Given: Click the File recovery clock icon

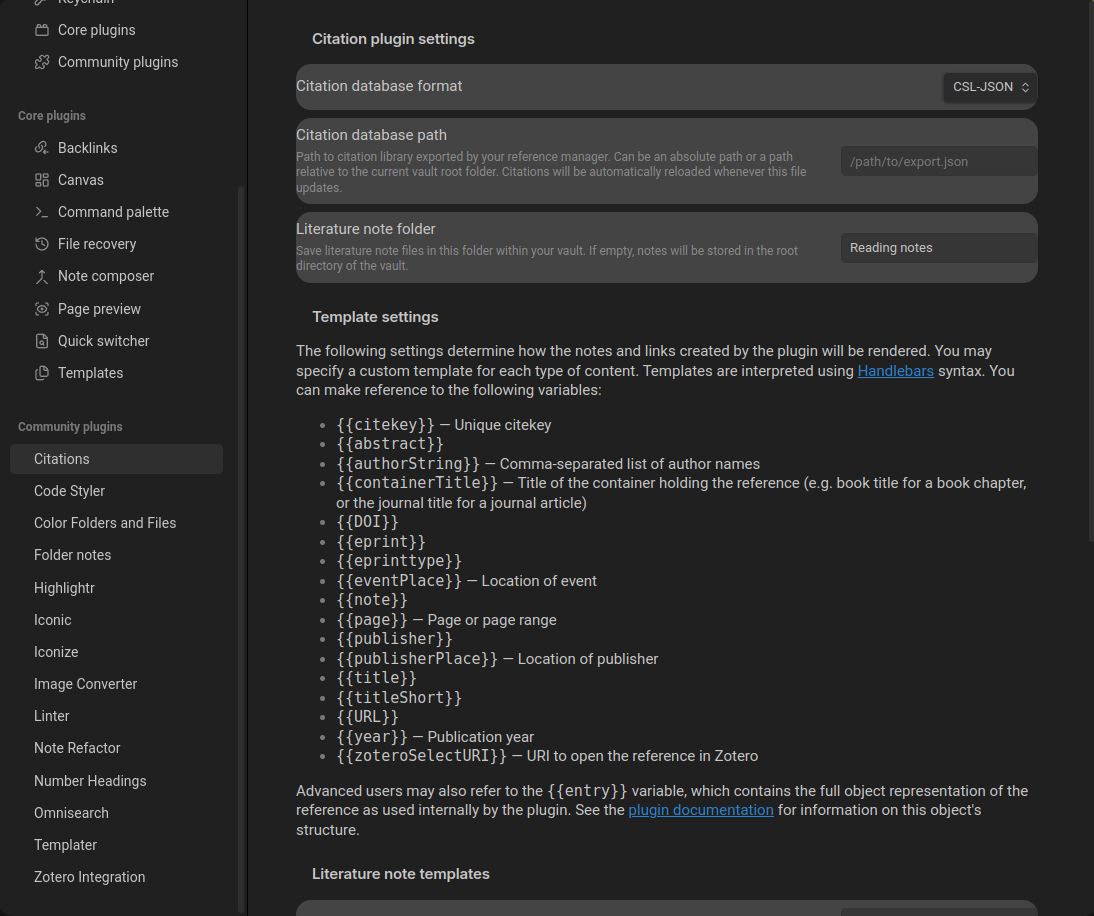Looking at the screenshot, I should point(42,244).
